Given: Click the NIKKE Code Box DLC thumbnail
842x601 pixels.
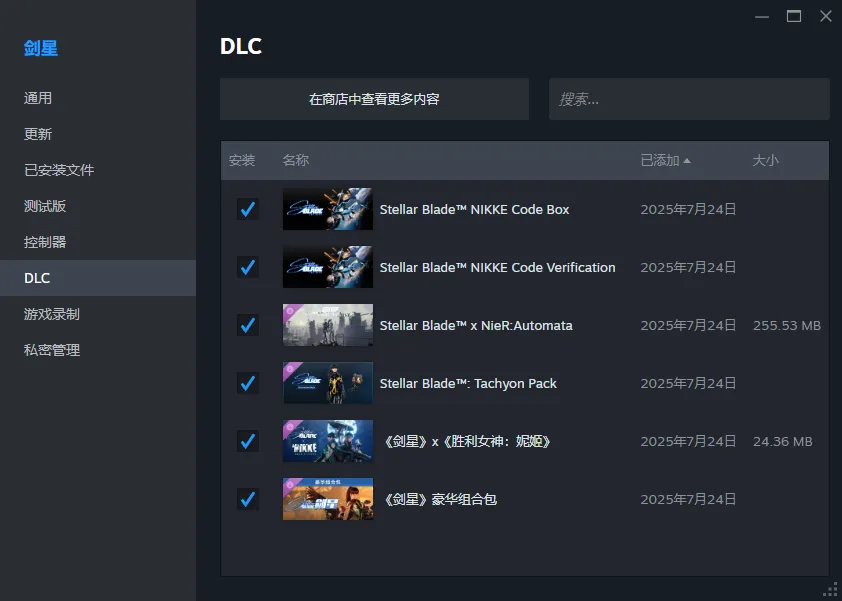Looking at the screenshot, I should pos(327,209).
